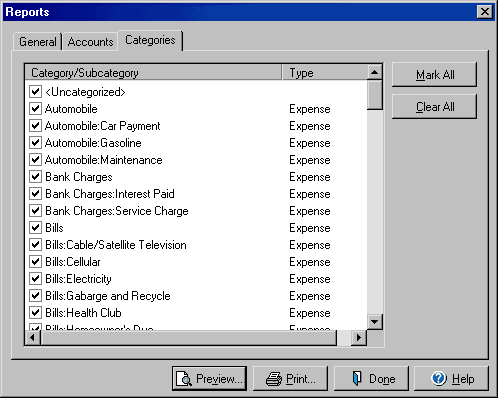Screen dimensions: 498x398
Task: Select the 'Bills:Health Club' row text
Action: coord(83,313)
